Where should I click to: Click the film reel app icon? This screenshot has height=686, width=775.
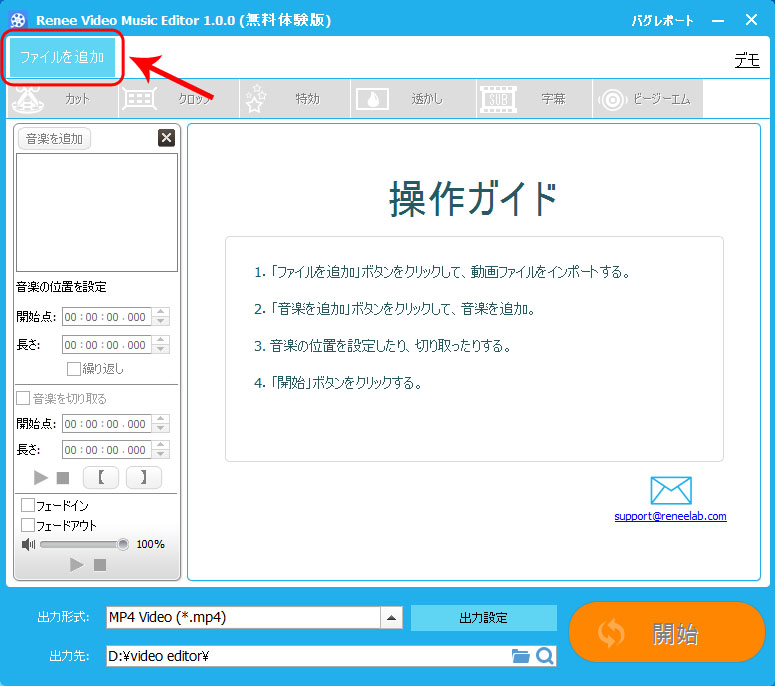coord(18,20)
